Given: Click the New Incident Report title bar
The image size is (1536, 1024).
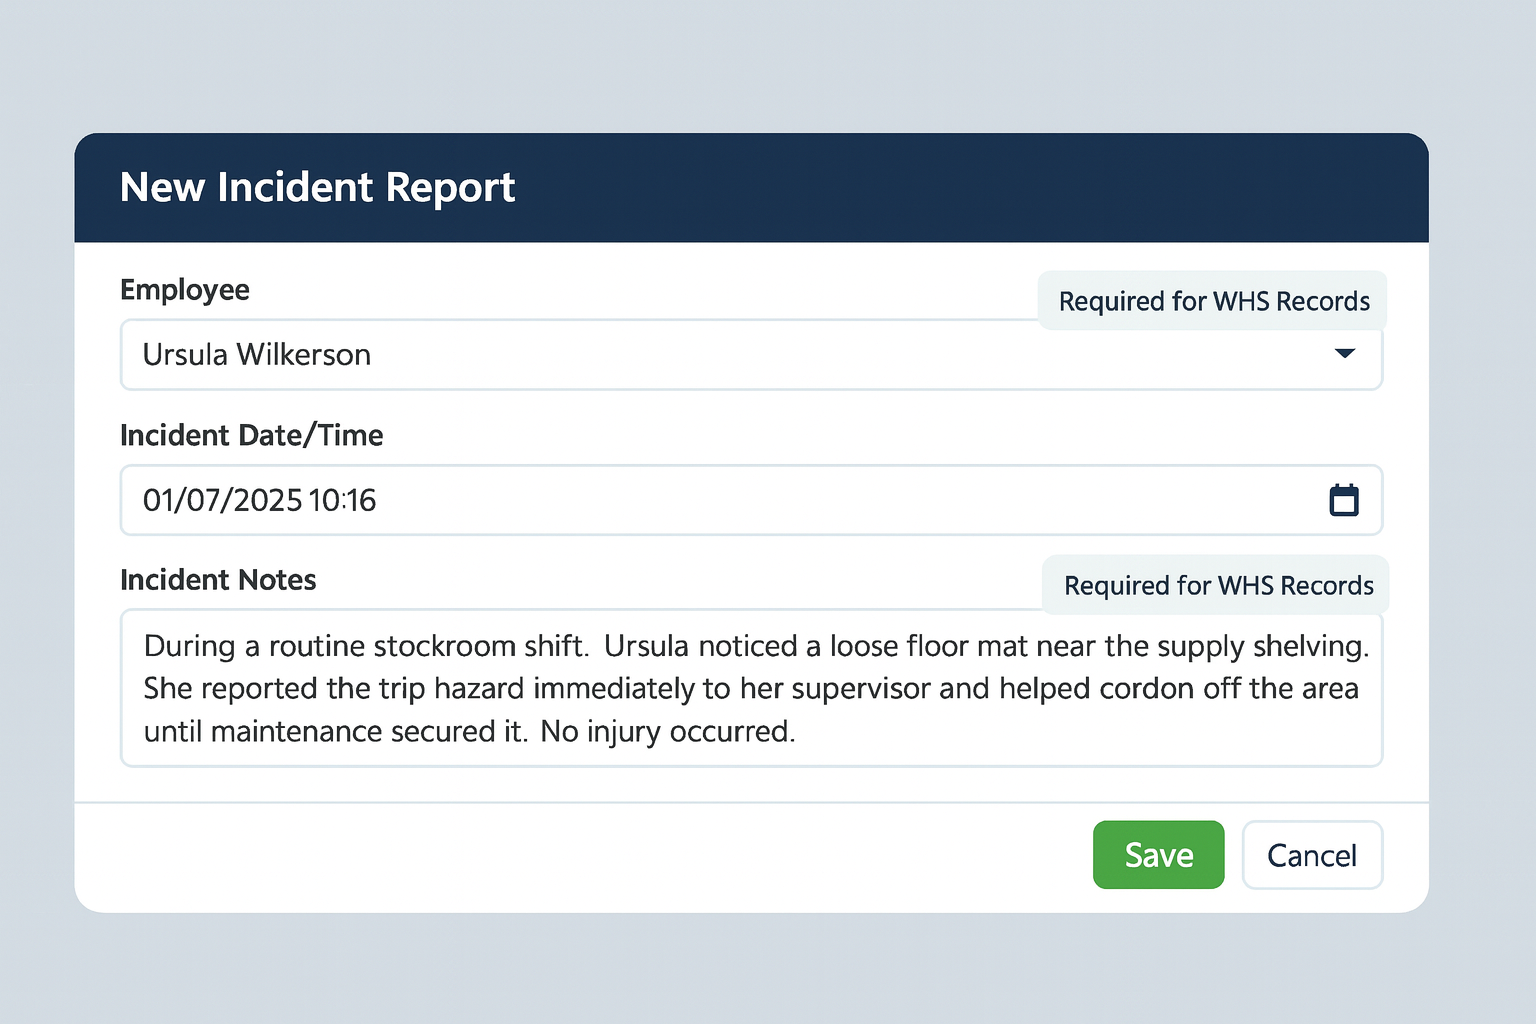Looking at the screenshot, I should [317, 187].
